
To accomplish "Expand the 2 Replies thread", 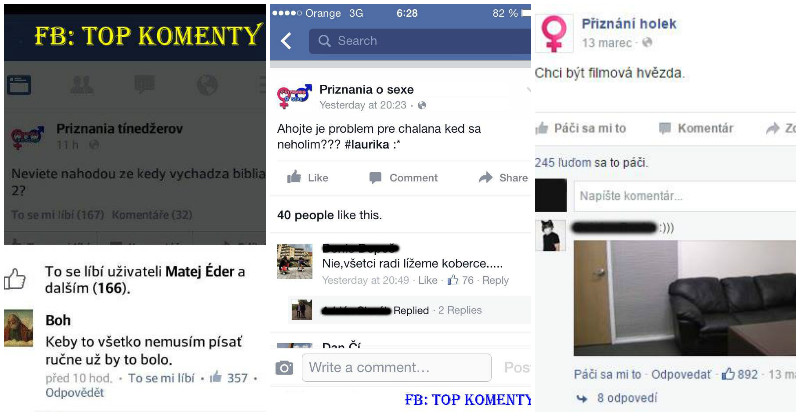I will [460, 310].
